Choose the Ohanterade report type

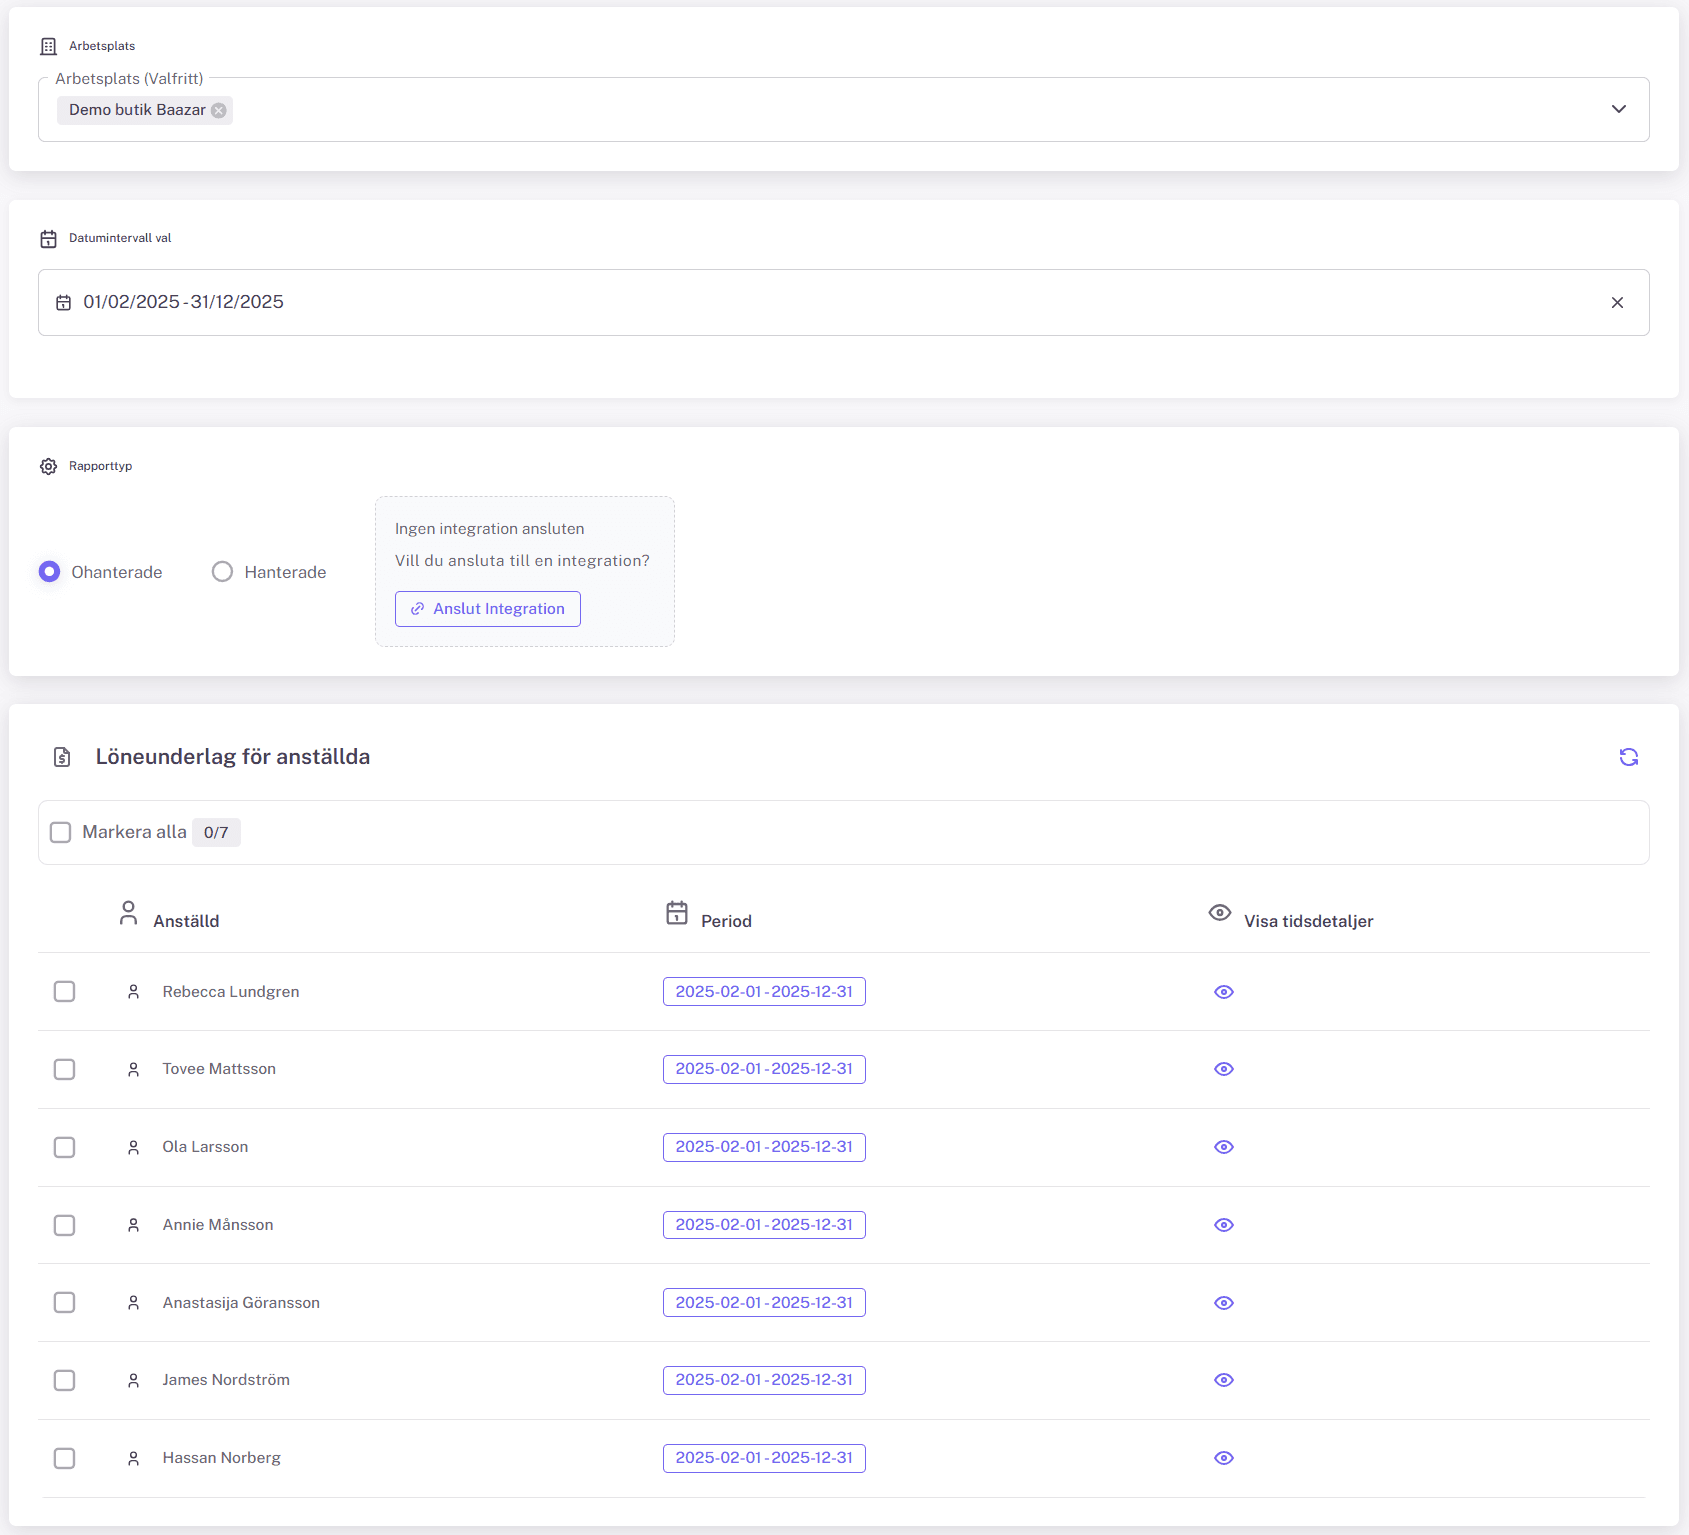[49, 572]
